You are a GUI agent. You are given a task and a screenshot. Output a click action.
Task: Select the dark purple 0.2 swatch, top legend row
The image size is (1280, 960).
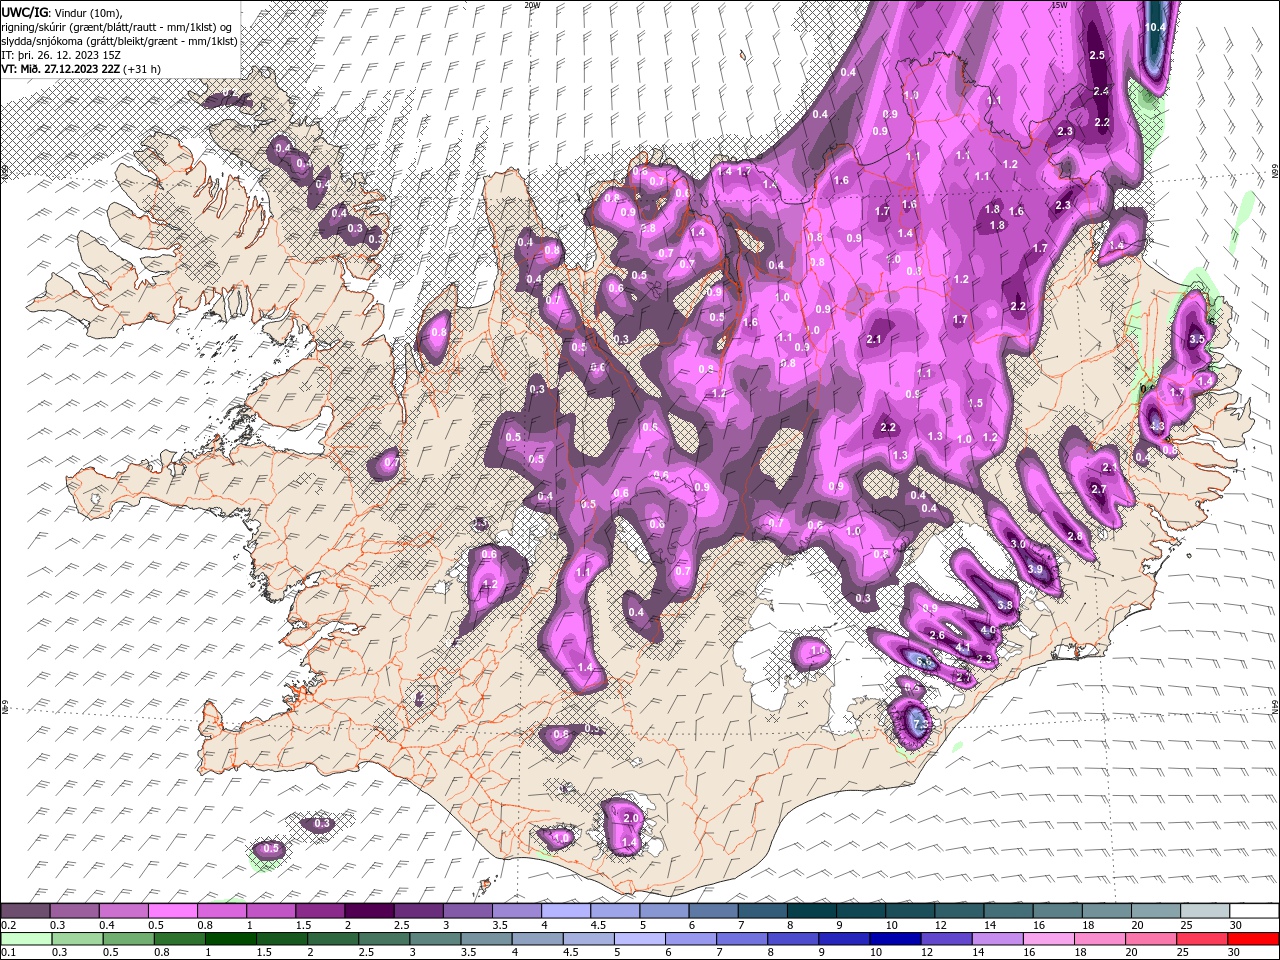25,911
